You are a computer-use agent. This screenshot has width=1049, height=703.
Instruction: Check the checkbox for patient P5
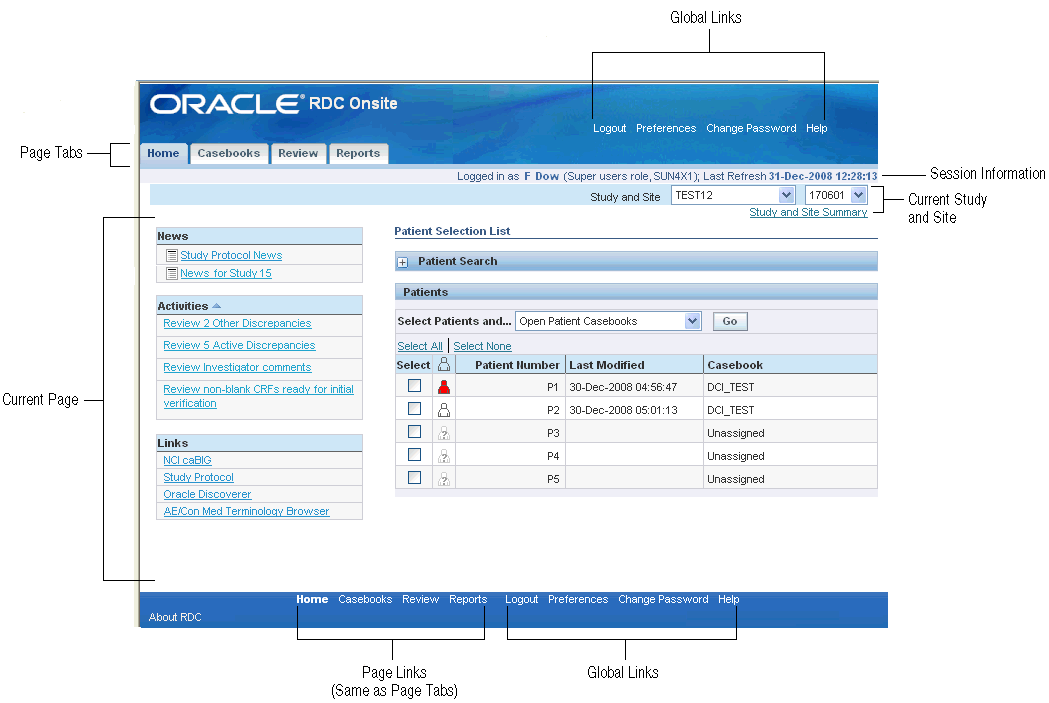tap(415, 478)
